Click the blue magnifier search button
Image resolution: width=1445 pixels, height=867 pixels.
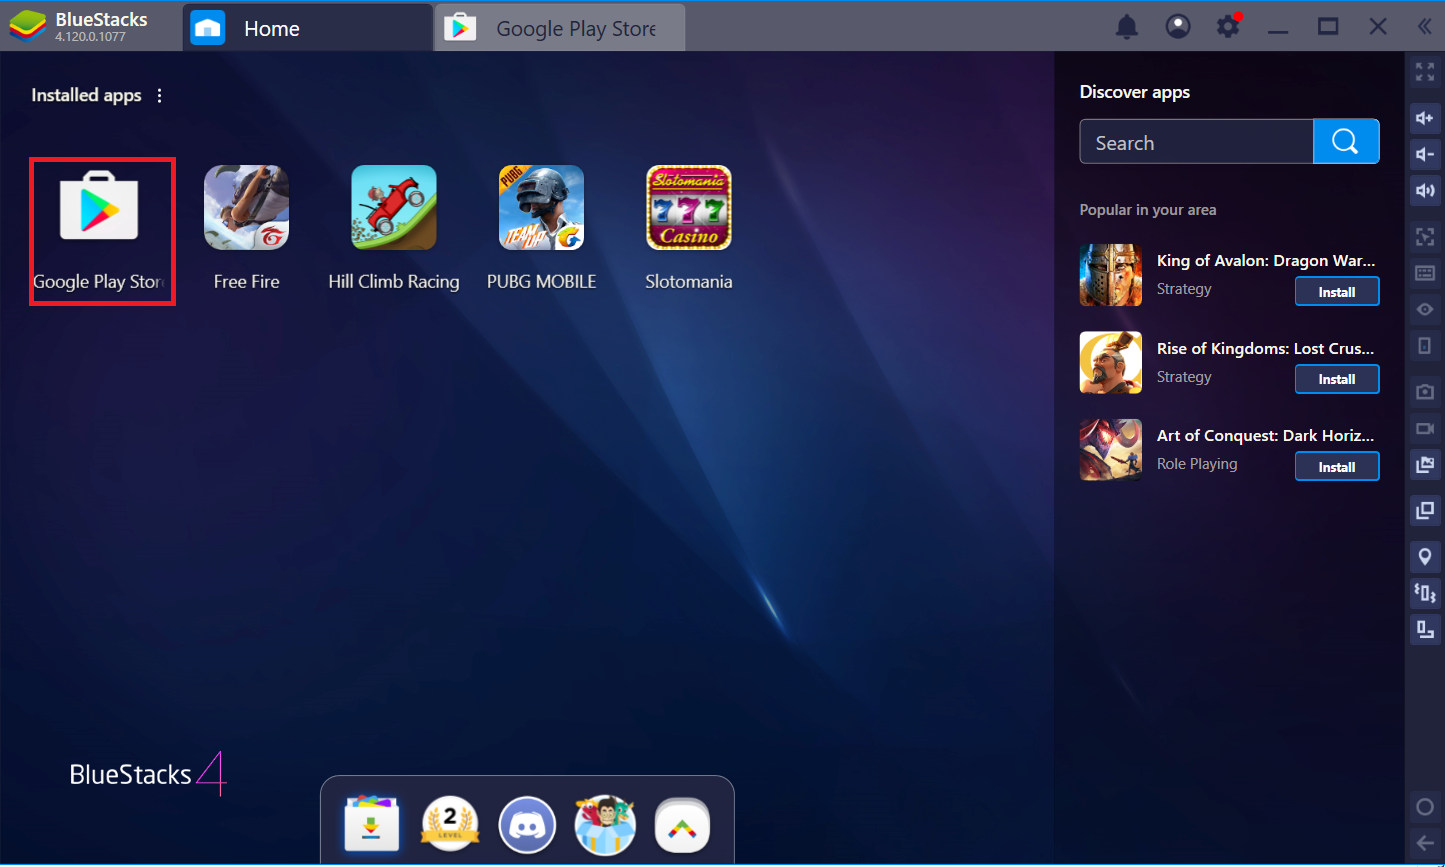1346,142
